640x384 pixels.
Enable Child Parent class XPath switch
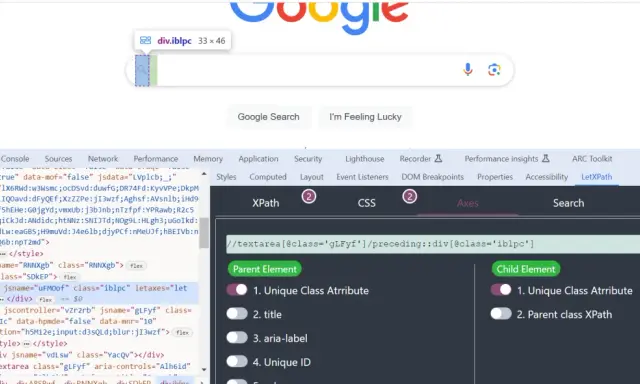pos(501,314)
